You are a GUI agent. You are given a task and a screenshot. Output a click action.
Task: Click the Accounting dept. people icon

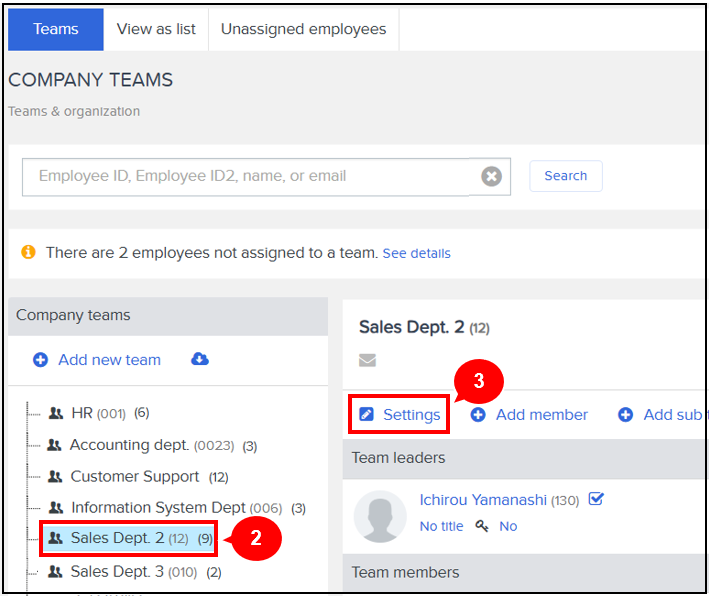coord(54,445)
